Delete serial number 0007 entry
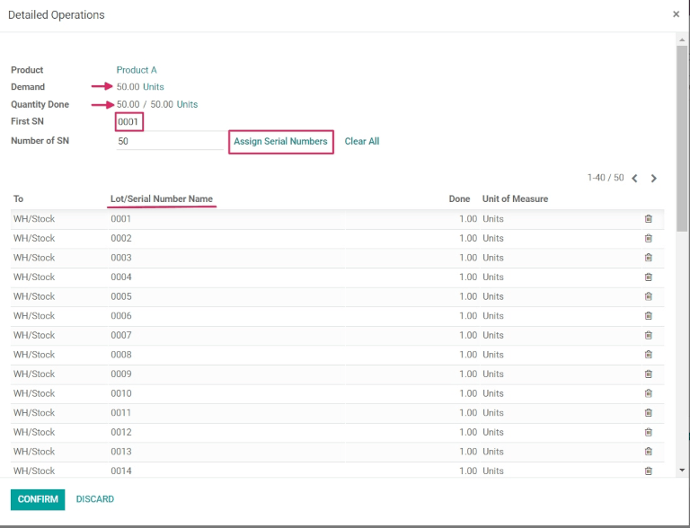This screenshot has height=528, width=690. 648,335
